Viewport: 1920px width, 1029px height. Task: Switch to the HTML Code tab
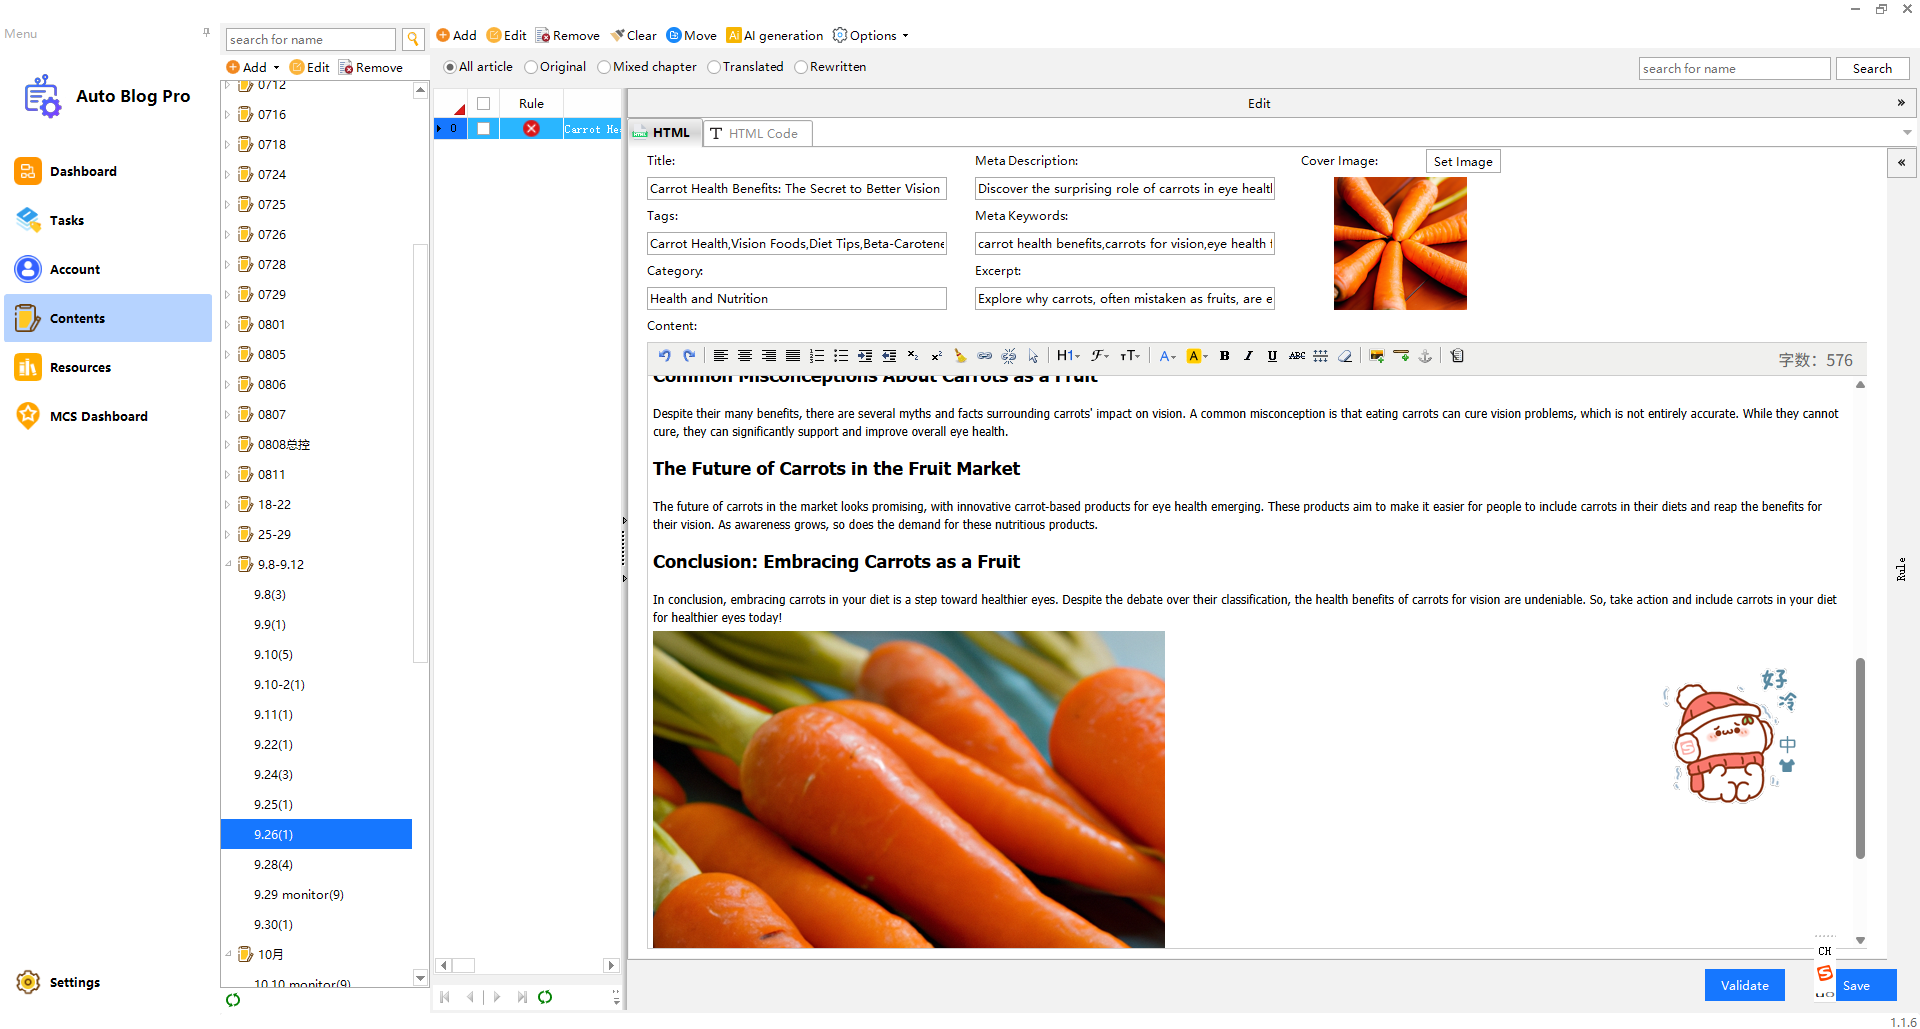point(757,133)
